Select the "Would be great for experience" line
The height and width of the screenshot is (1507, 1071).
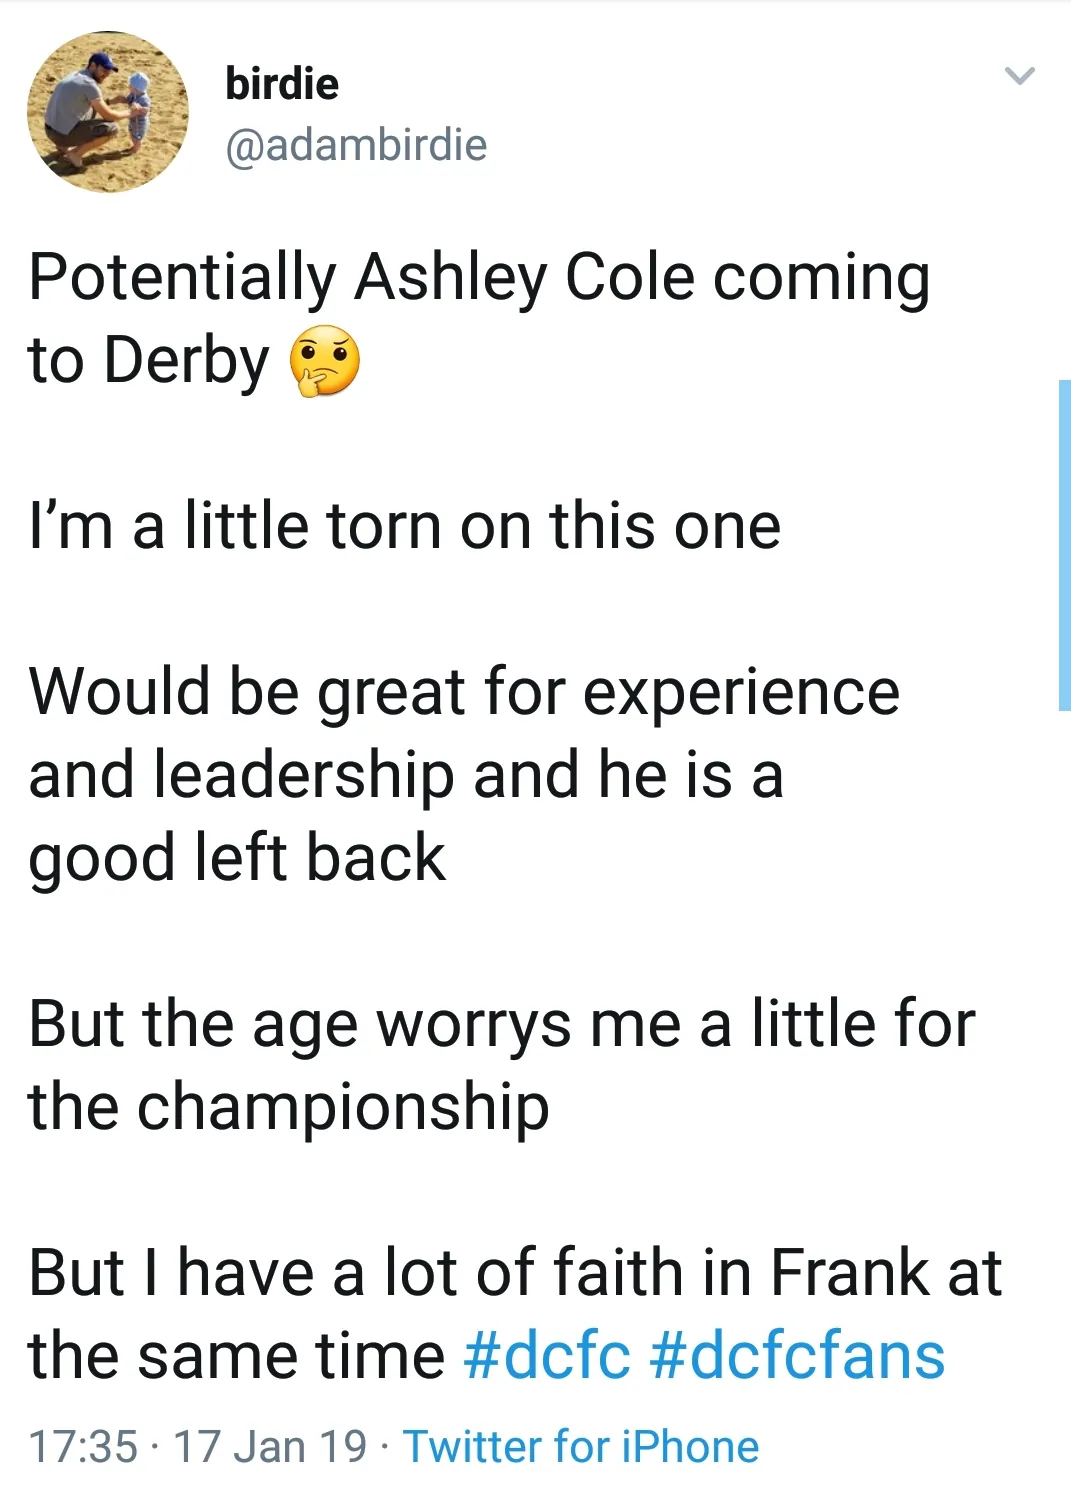pyautogui.click(x=464, y=692)
